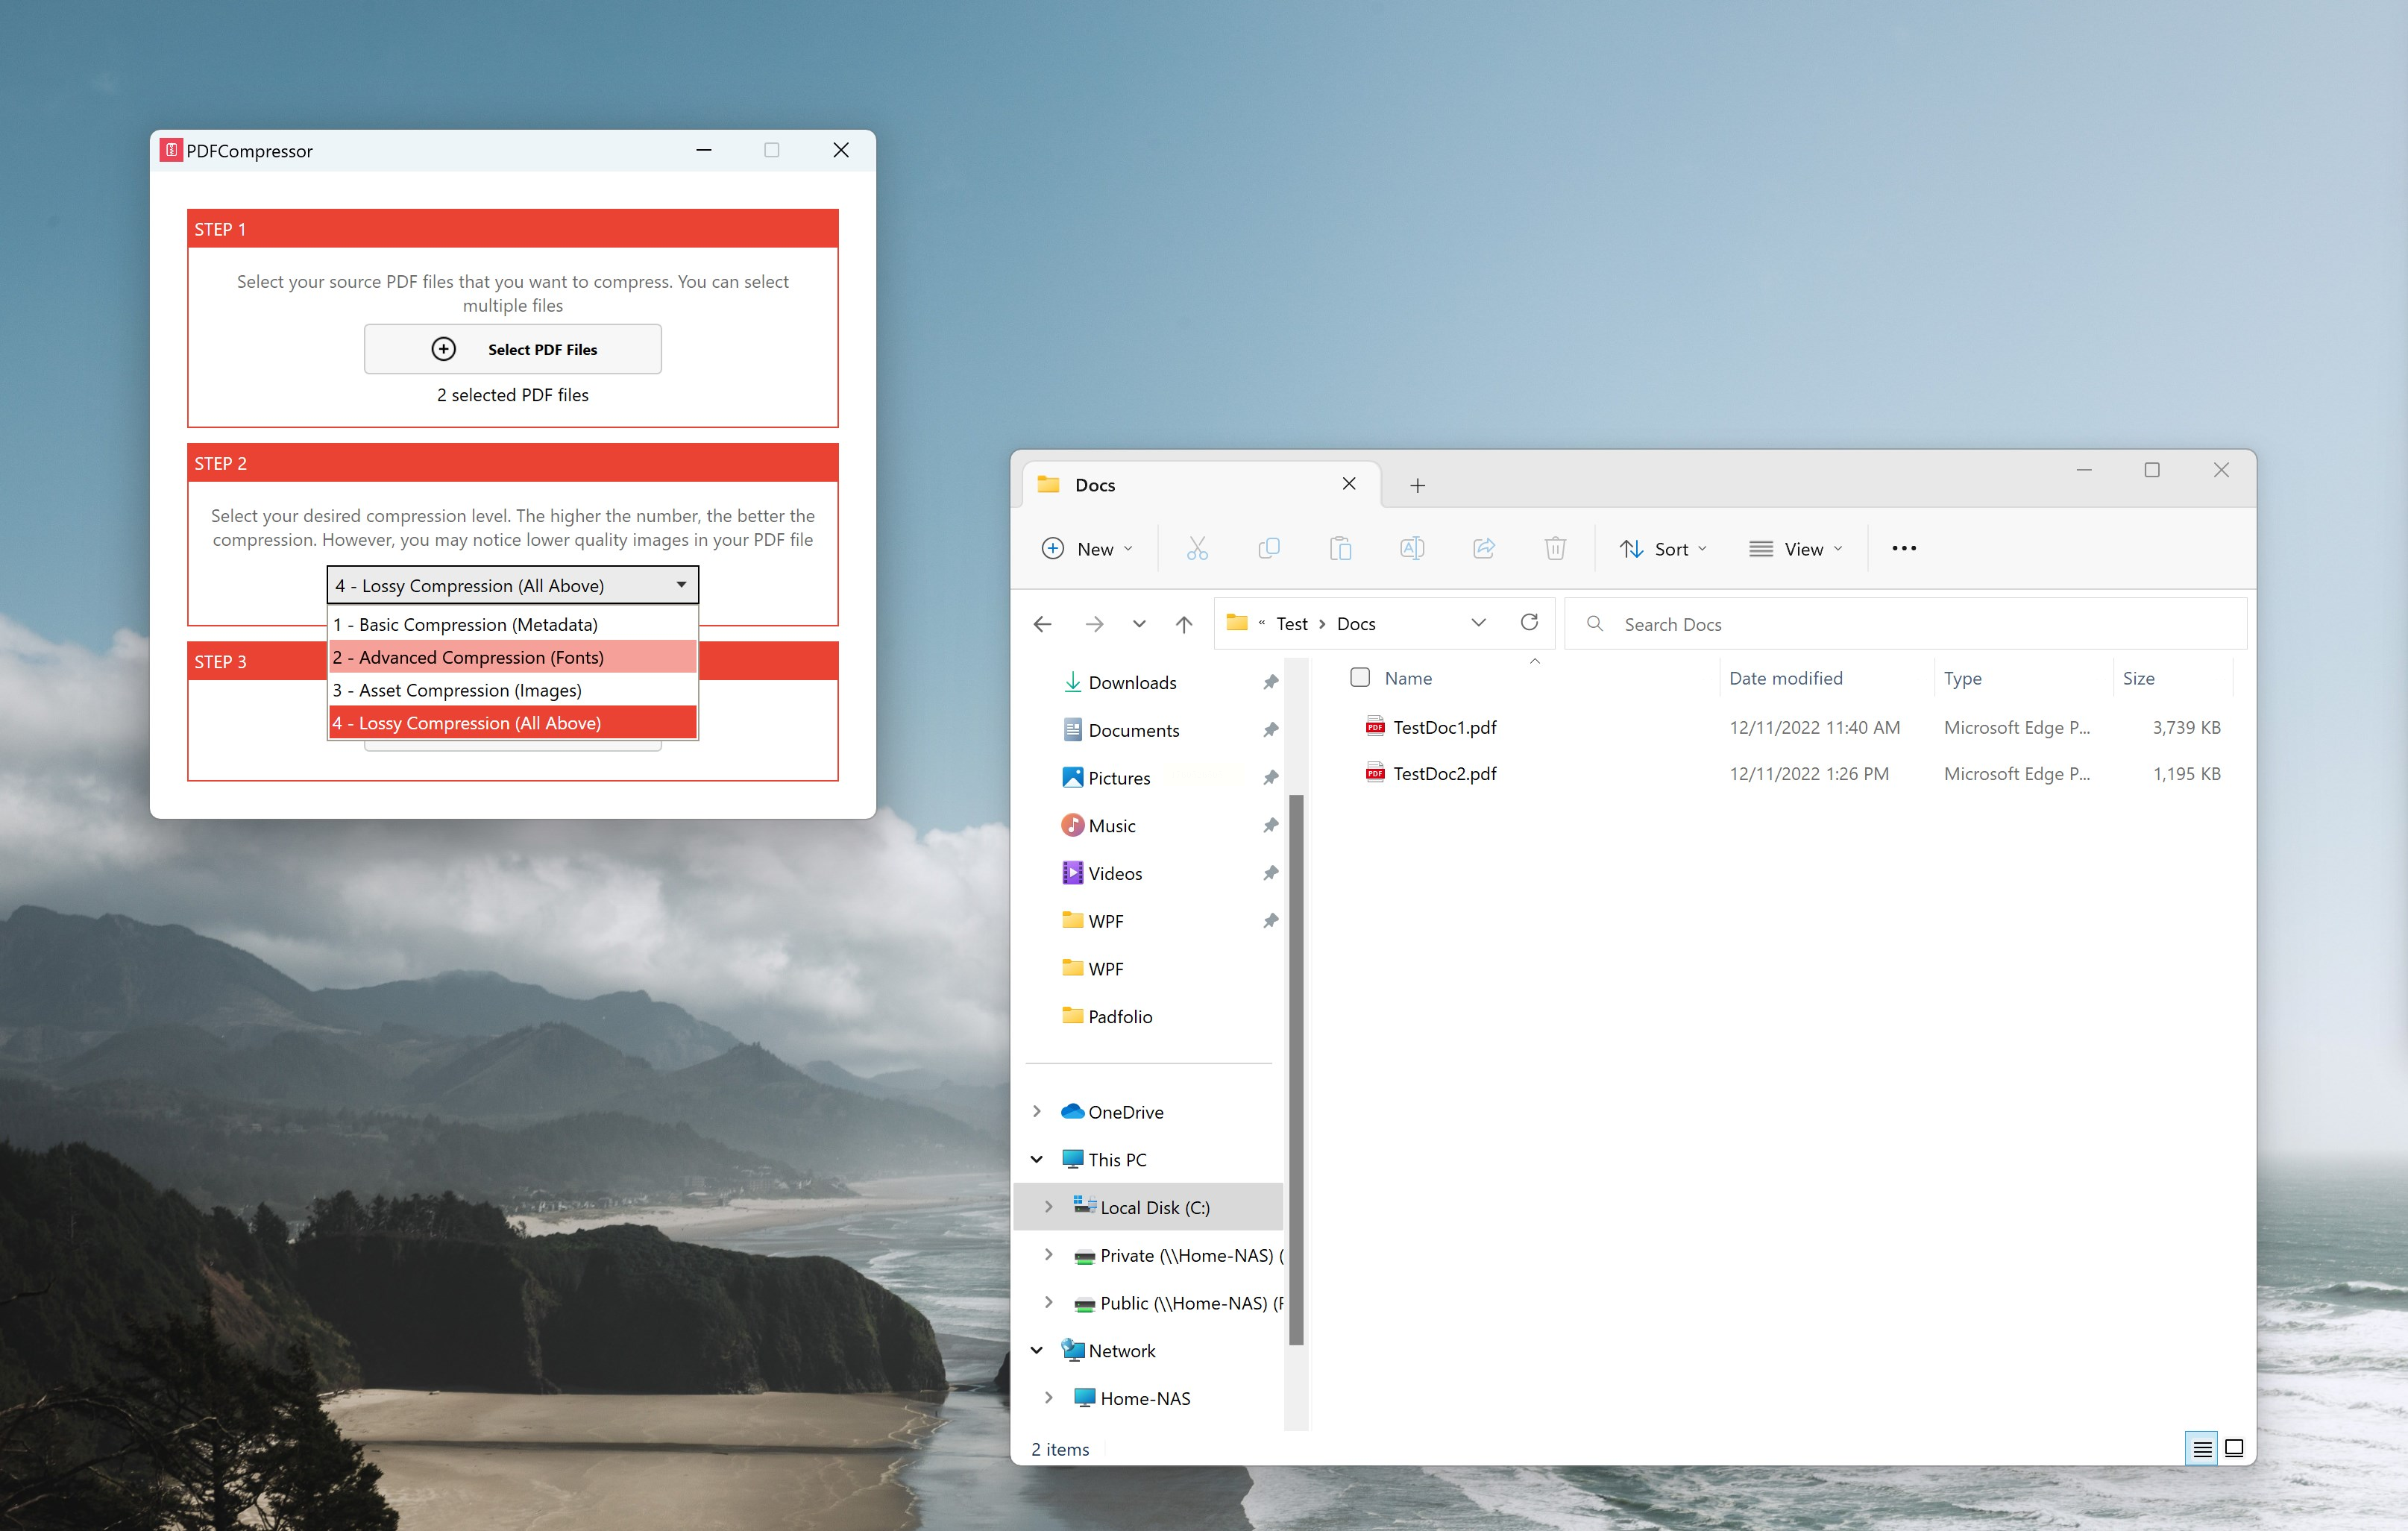Viewport: 2408px width, 1531px height.
Task: Switch to large thumbnails view icon
Action: pyautogui.click(x=2234, y=1448)
